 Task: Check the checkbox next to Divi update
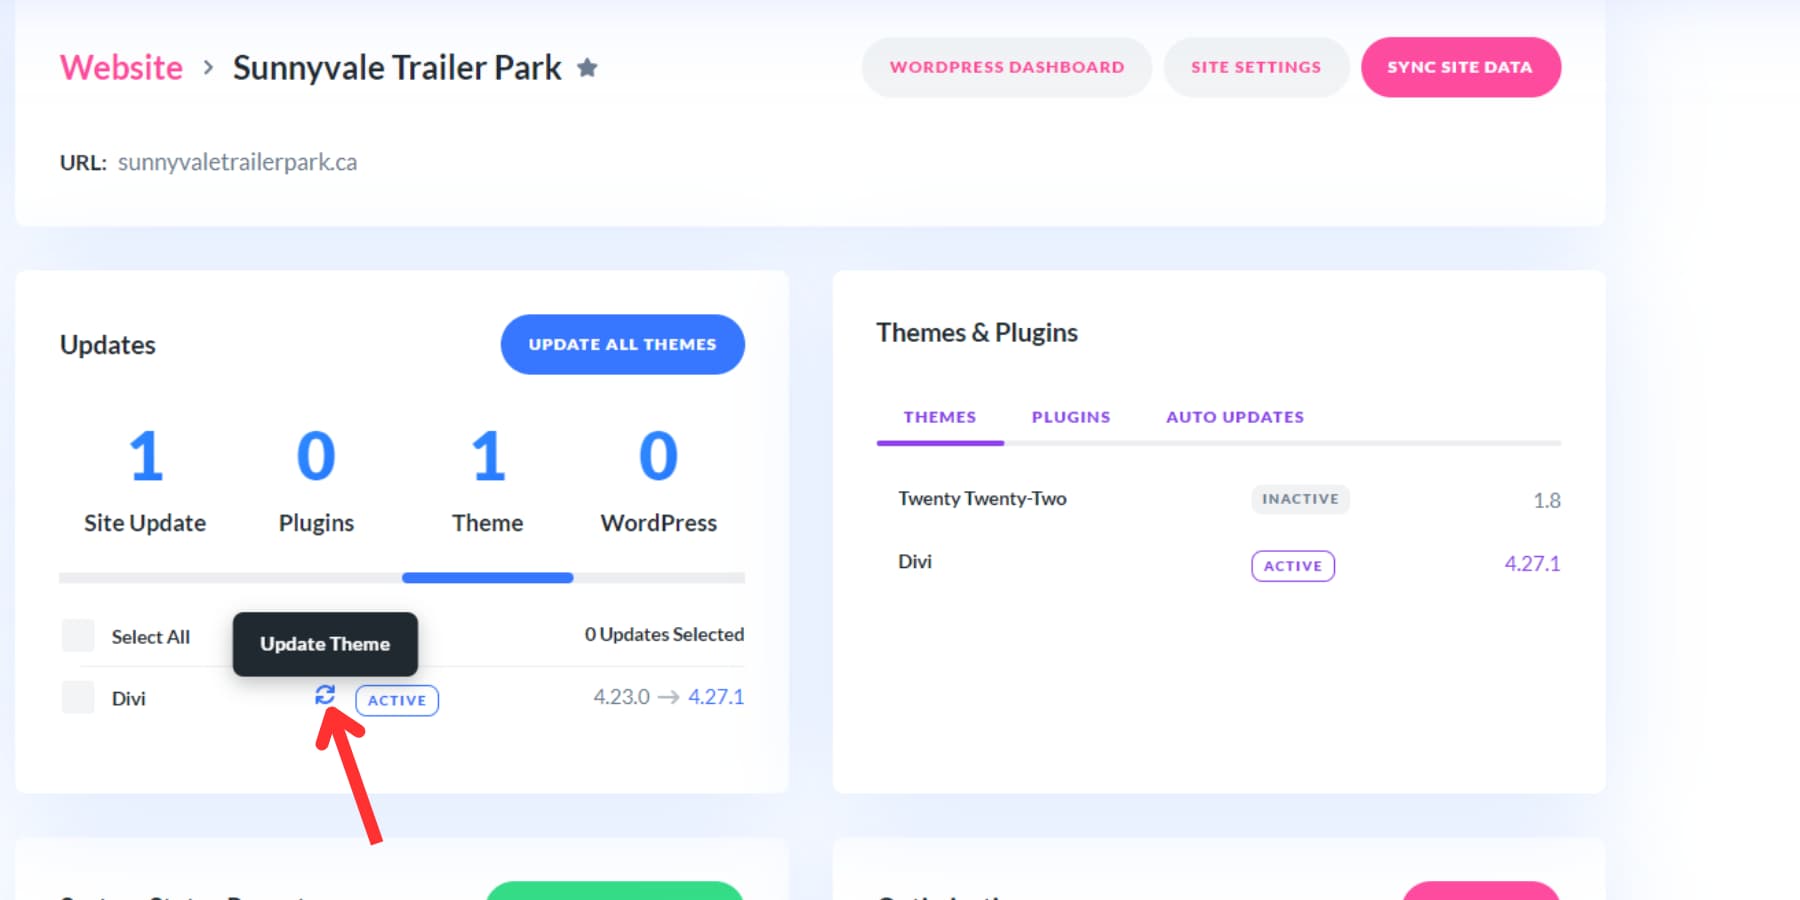click(x=77, y=697)
